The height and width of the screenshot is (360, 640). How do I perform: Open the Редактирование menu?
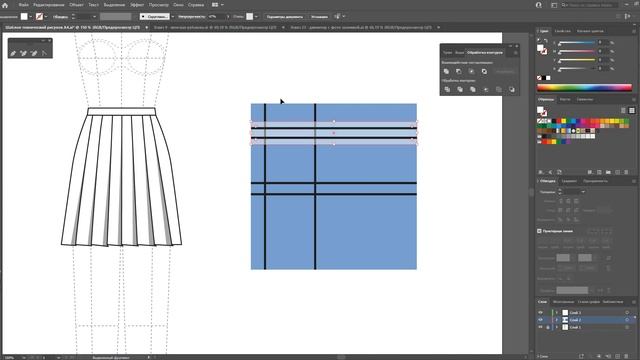tap(49, 5)
